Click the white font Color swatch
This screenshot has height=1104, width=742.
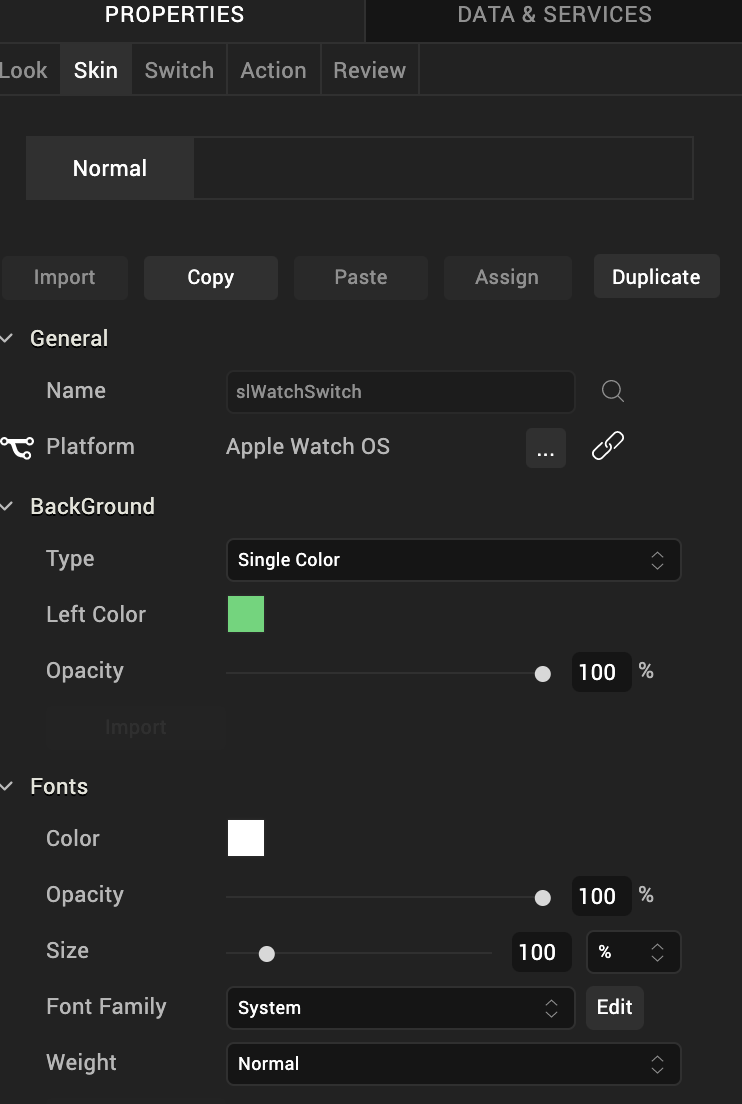(x=246, y=838)
